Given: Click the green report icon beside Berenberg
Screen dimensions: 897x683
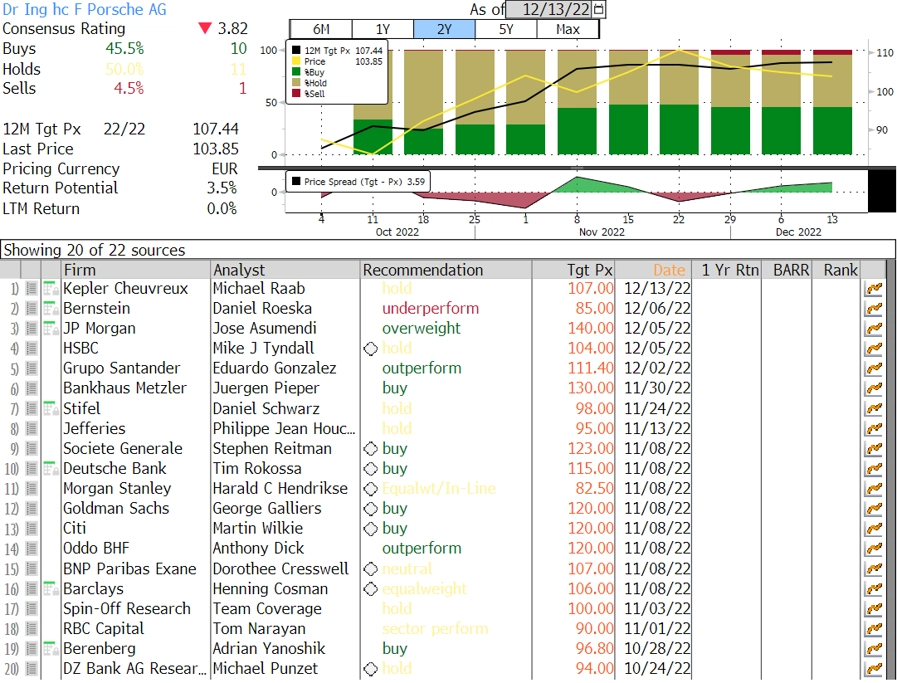Looking at the screenshot, I should point(51,649).
